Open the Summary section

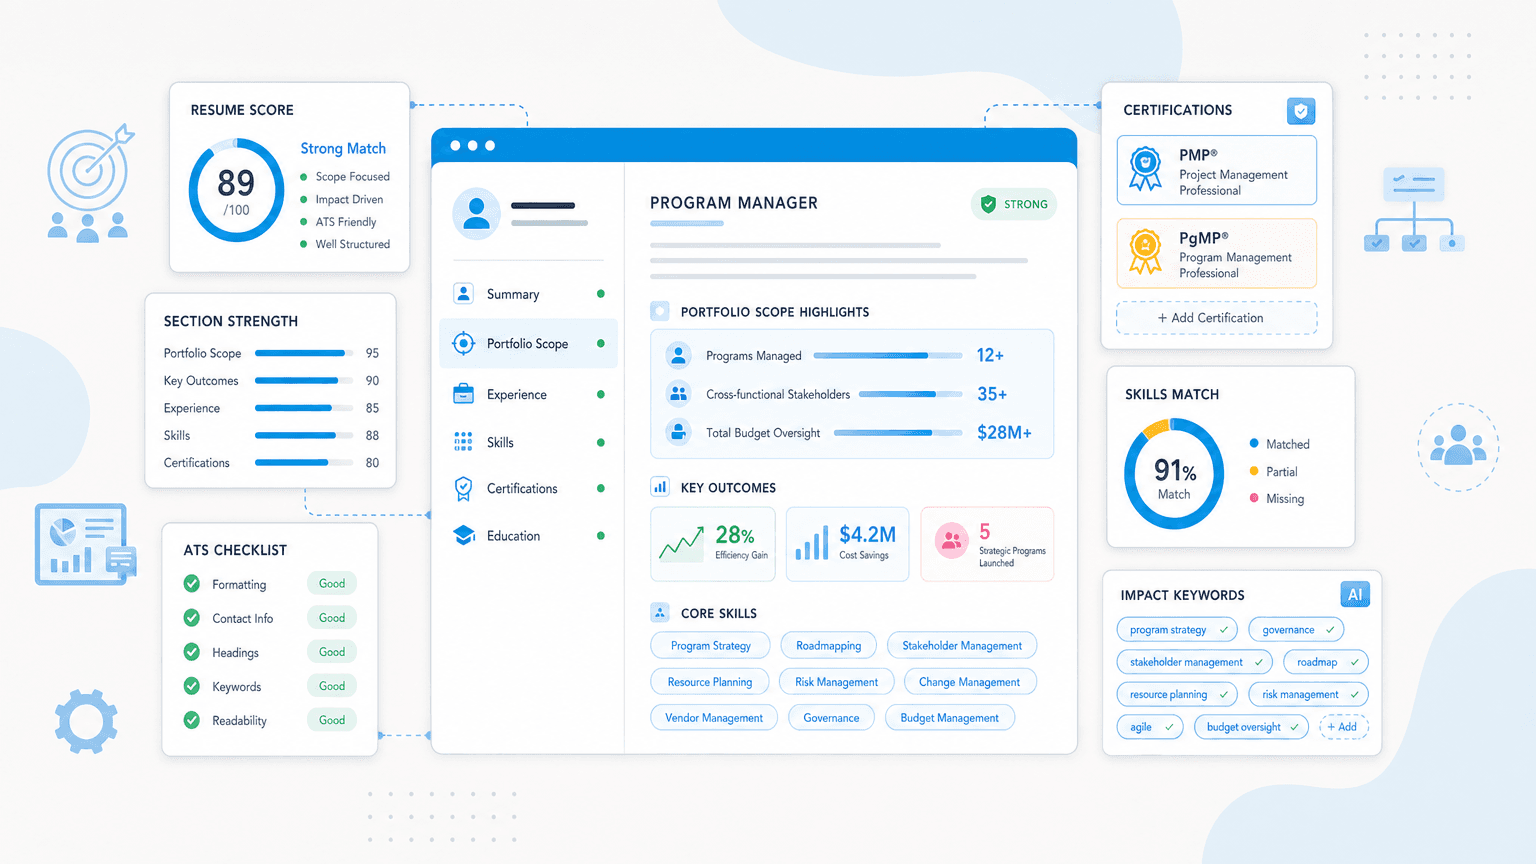[528, 294]
